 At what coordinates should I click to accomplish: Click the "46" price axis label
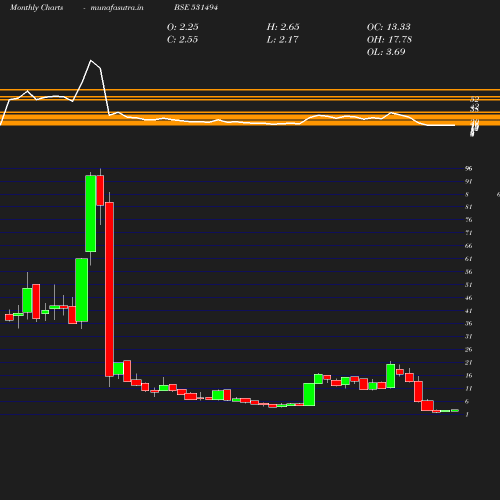[468, 298]
